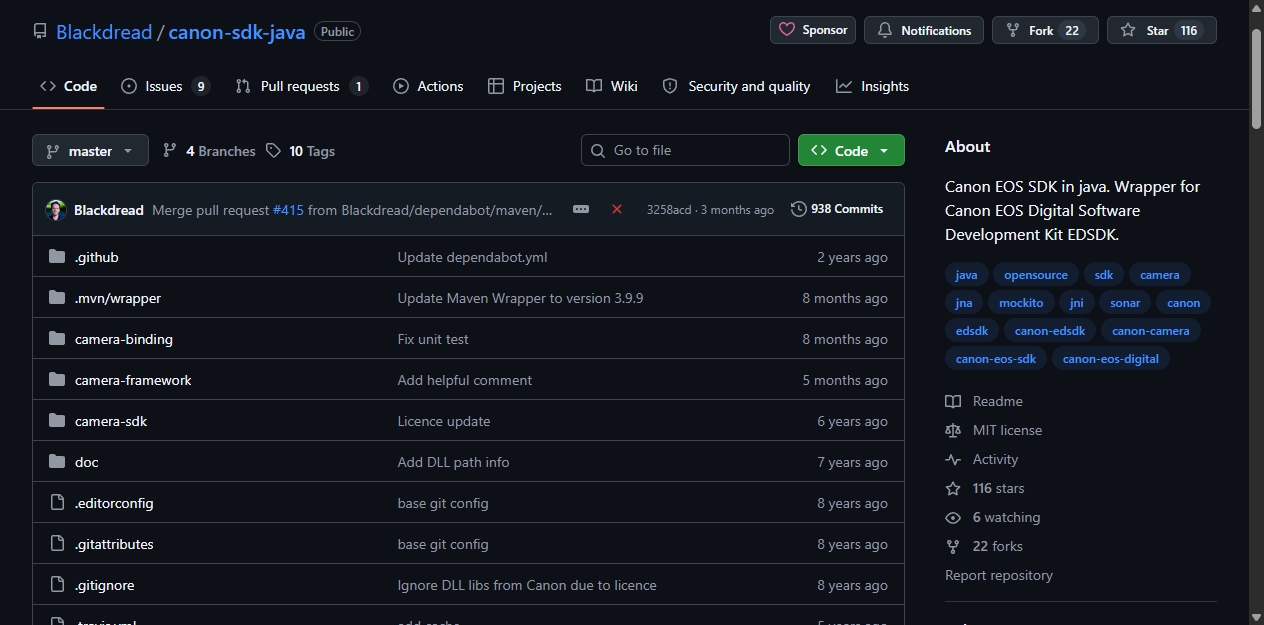Open the canon-sdk-java repository link

pyautogui.click(x=237, y=31)
